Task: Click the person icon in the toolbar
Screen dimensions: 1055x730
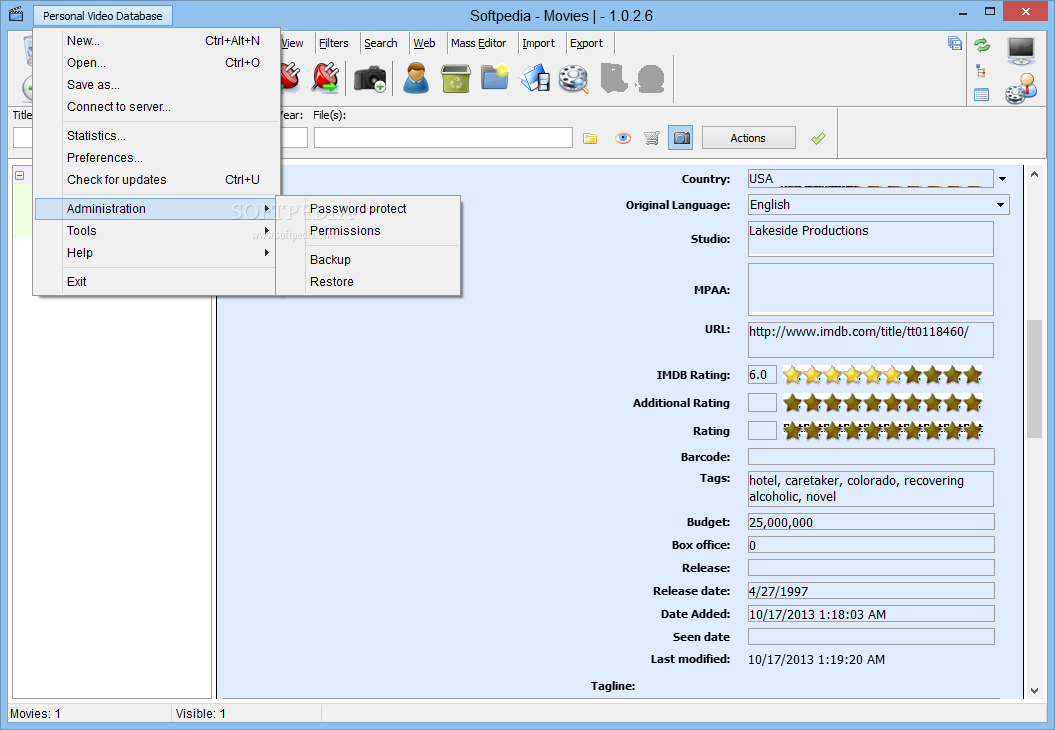Action: click(x=416, y=78)
